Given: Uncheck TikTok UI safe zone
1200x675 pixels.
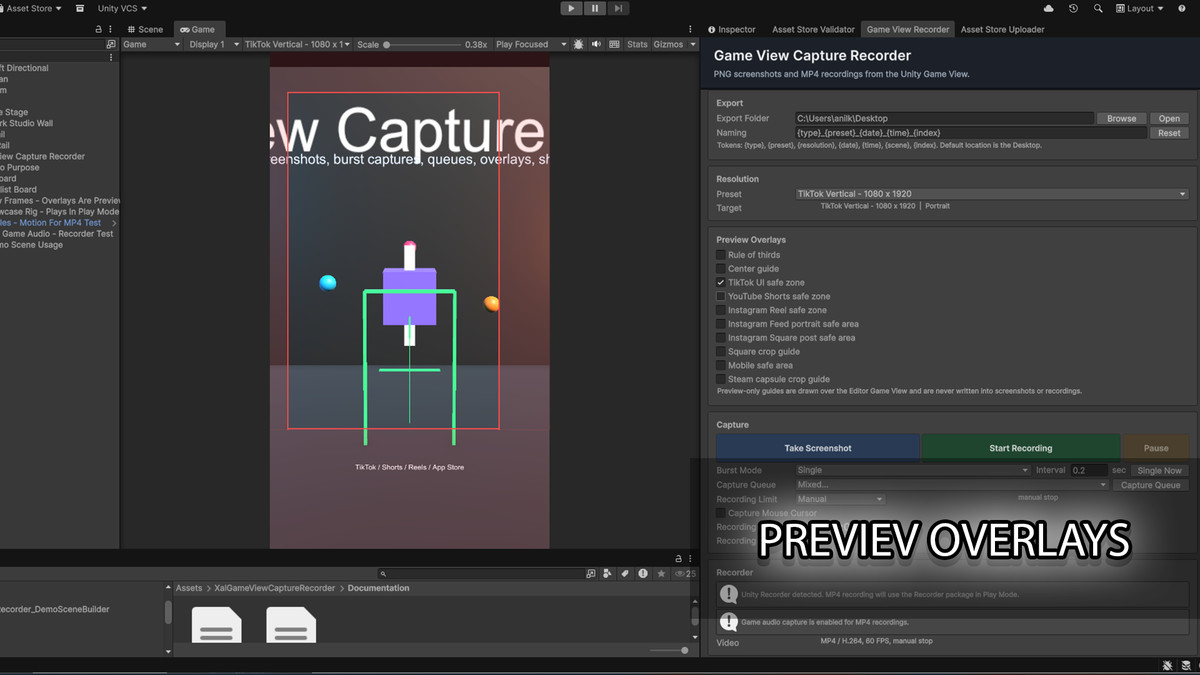Looking at the screenshot, I should pyautogui.click(x=720, y=283).
